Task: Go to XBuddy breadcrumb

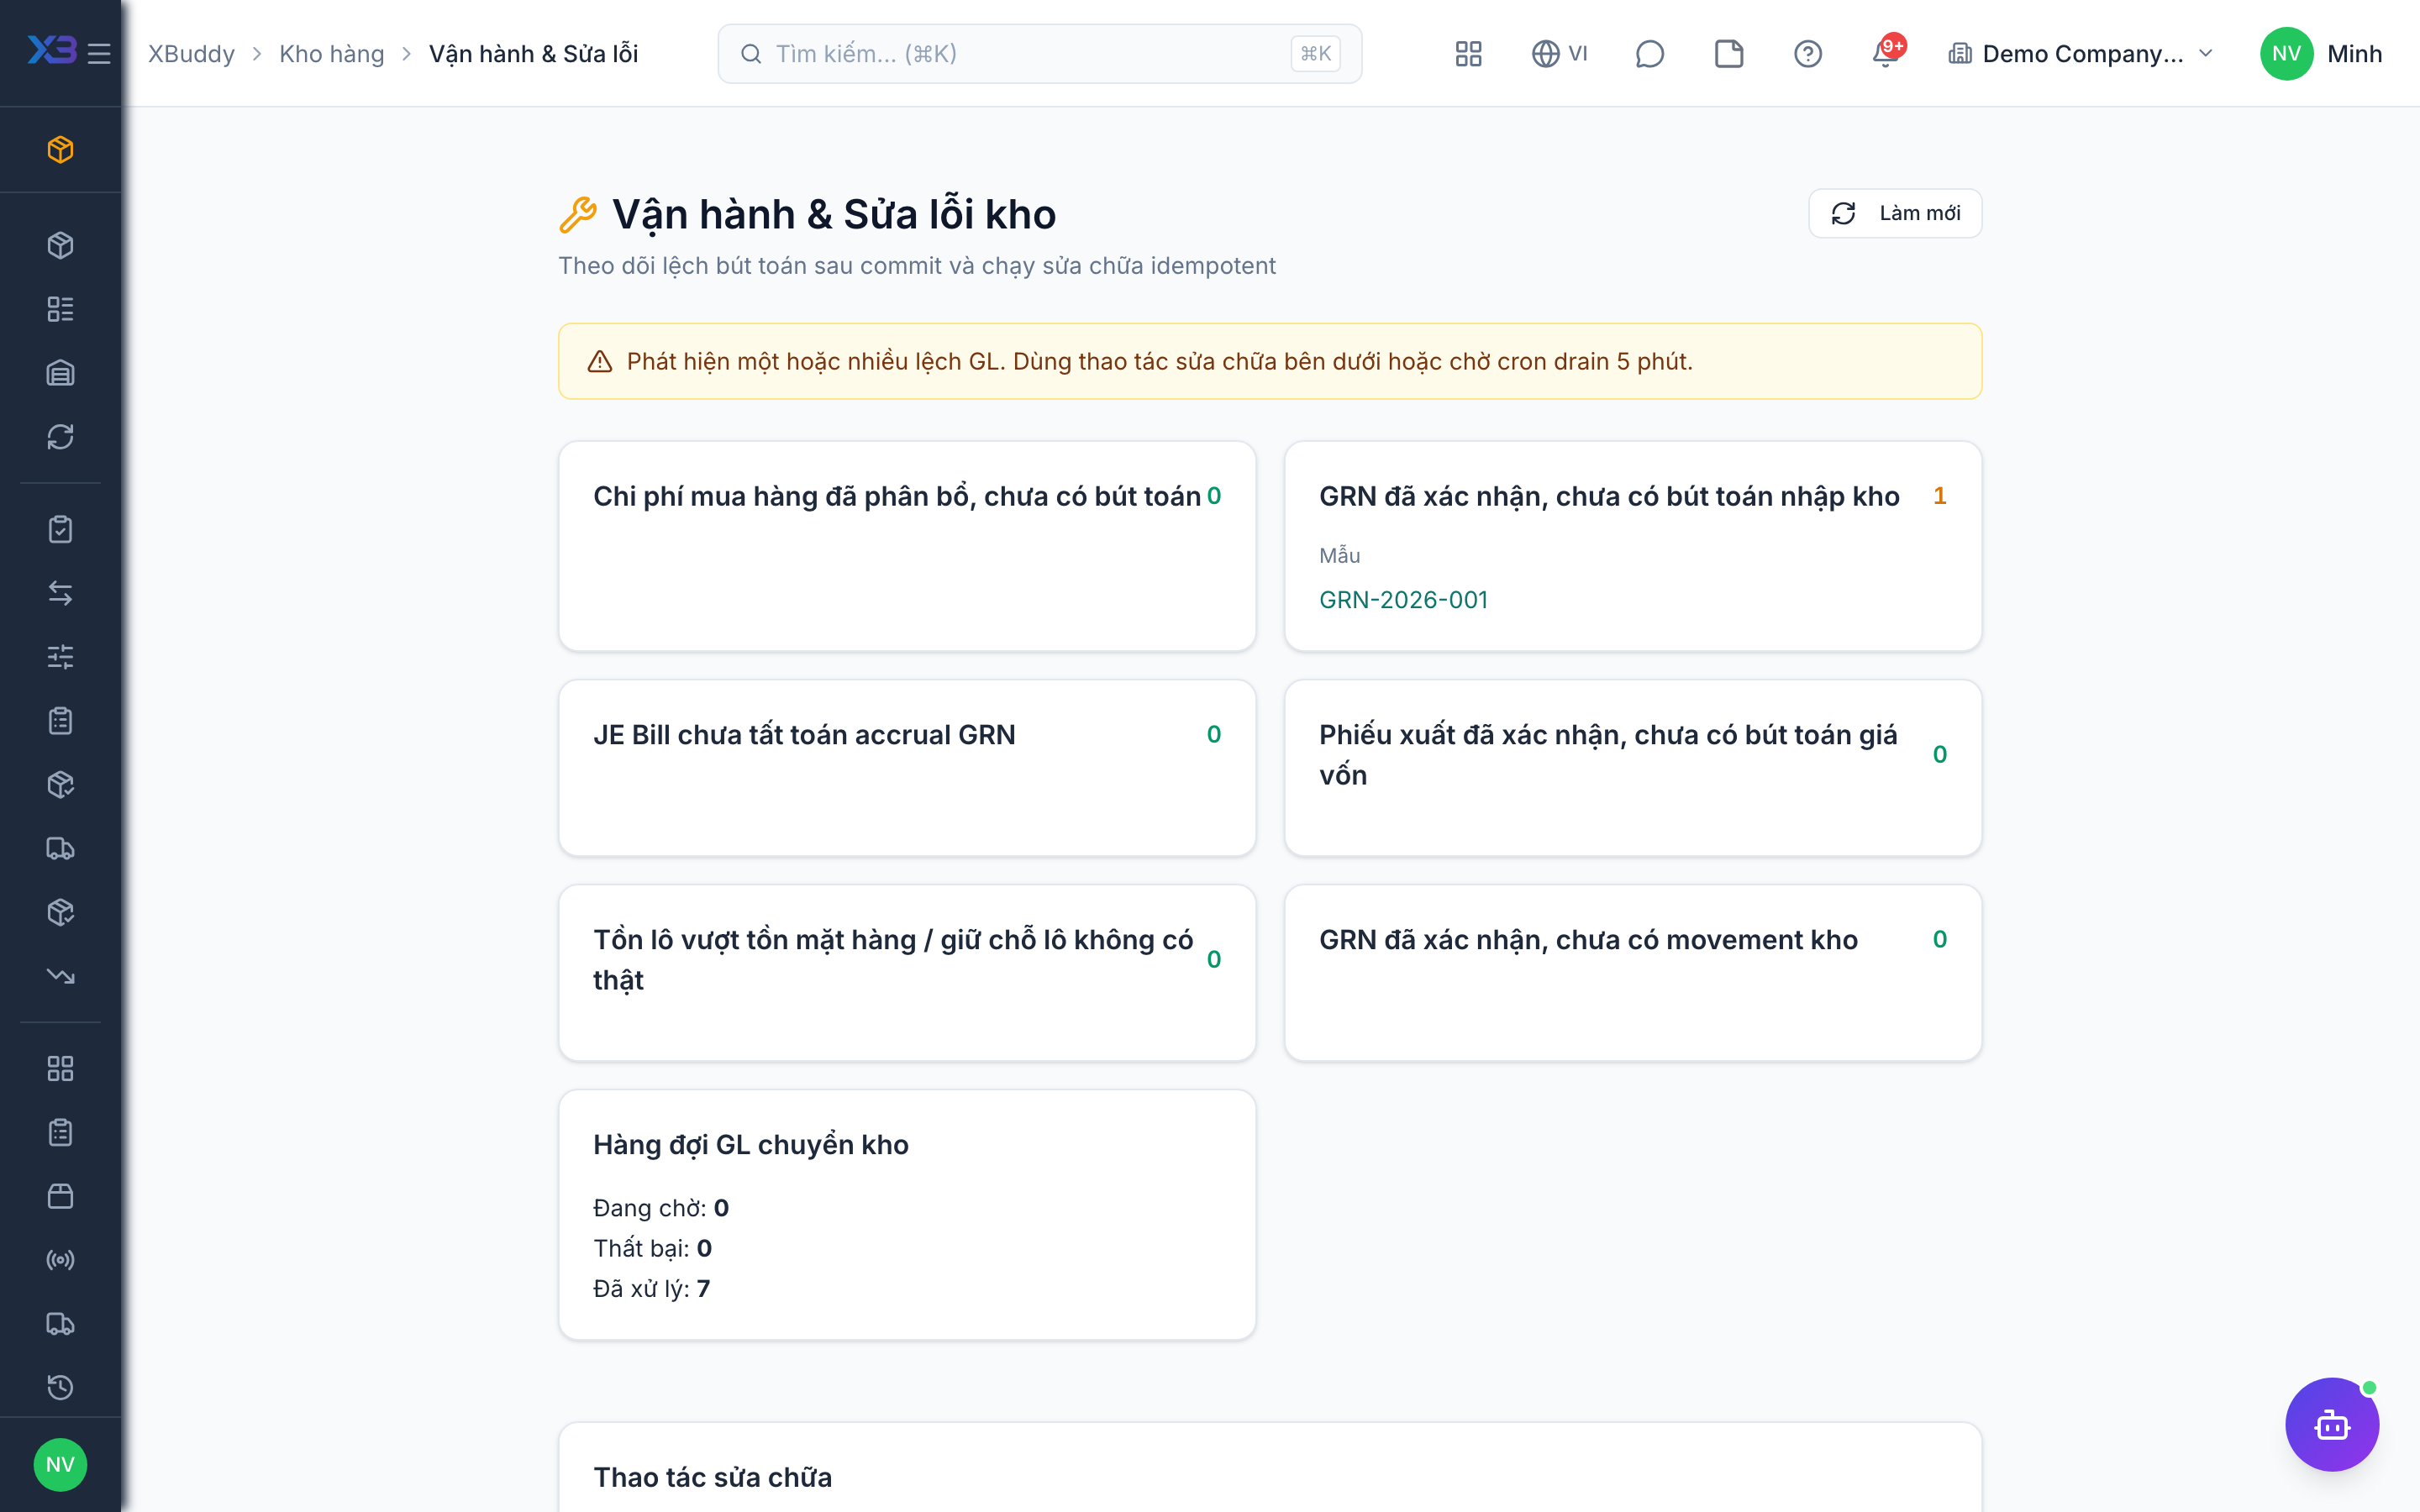Action: (191, 54)
